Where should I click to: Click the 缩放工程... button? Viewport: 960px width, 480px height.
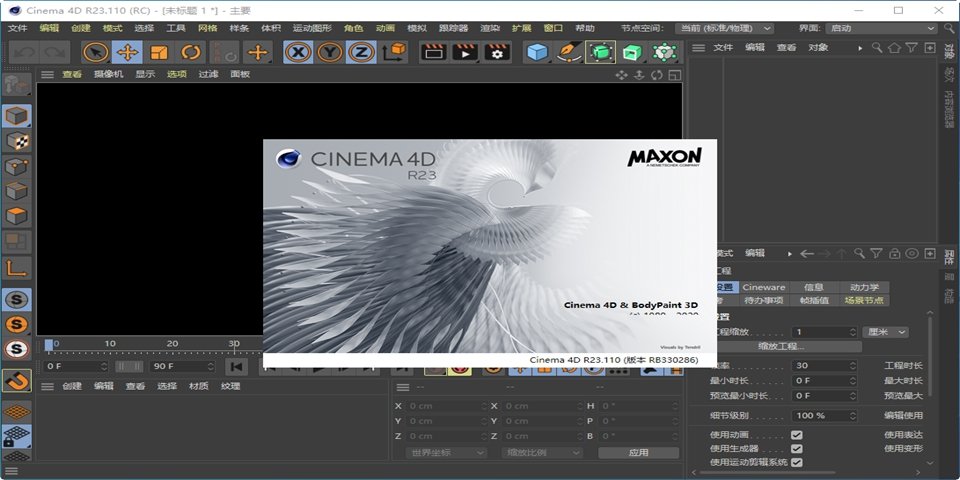tap(781, 347)
